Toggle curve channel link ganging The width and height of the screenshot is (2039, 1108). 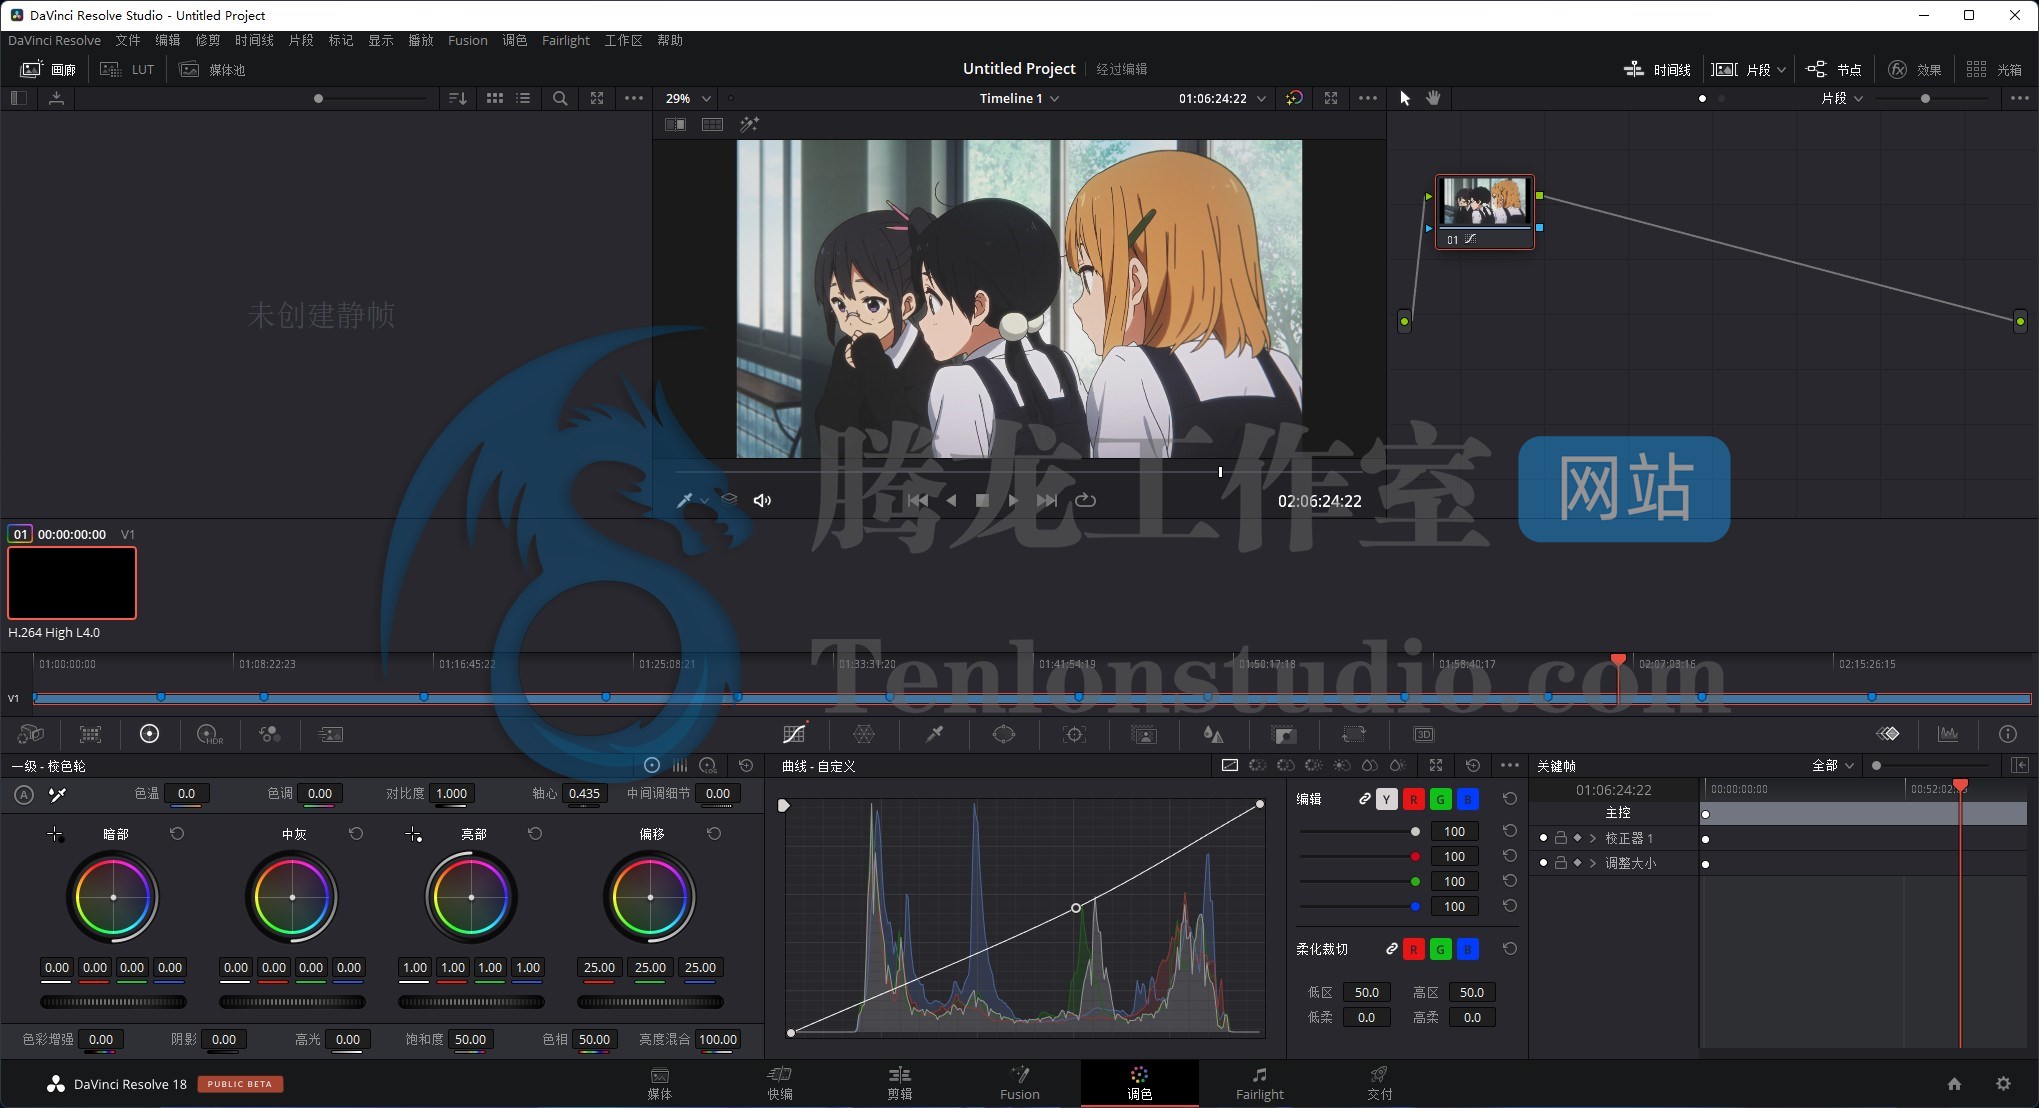(1364, 799)
